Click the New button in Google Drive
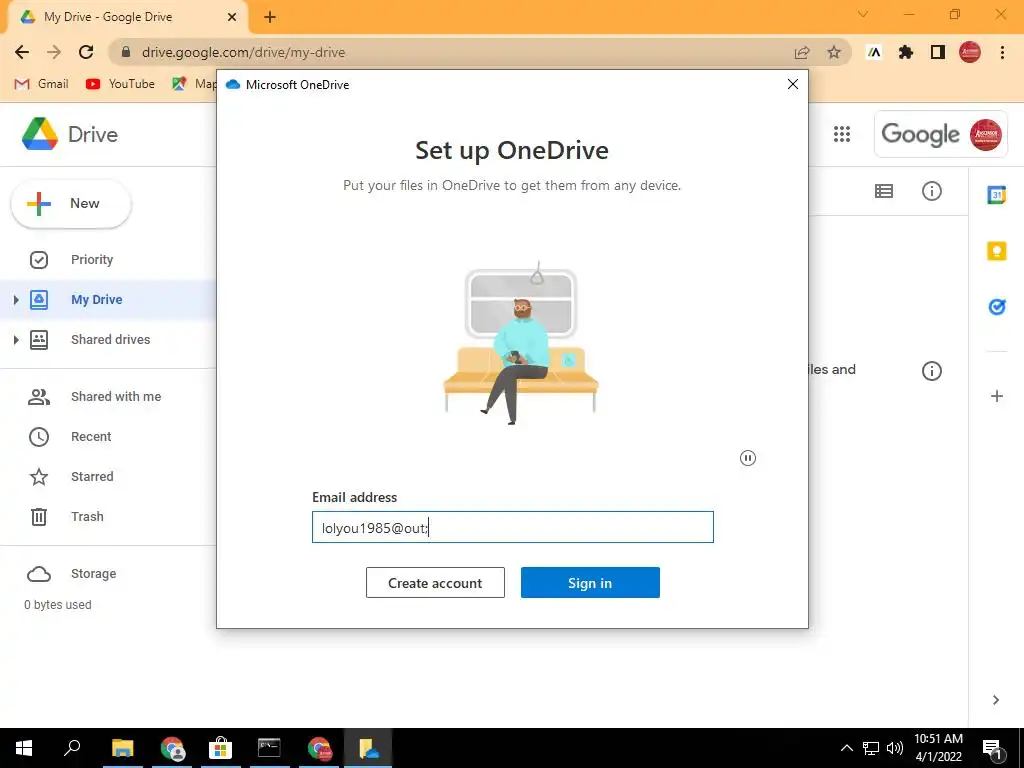 (71, 204)
